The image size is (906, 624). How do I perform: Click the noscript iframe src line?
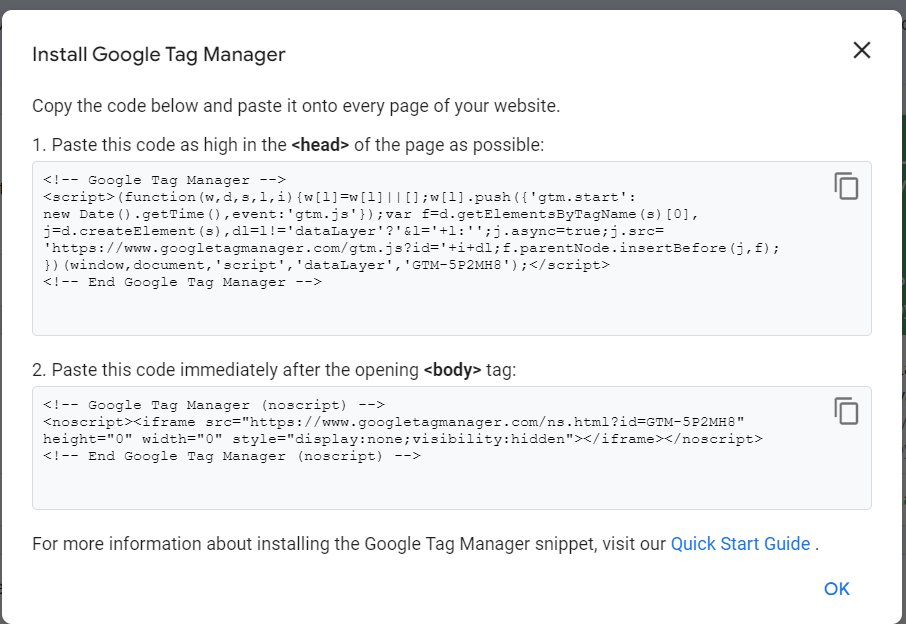(393, 422)
